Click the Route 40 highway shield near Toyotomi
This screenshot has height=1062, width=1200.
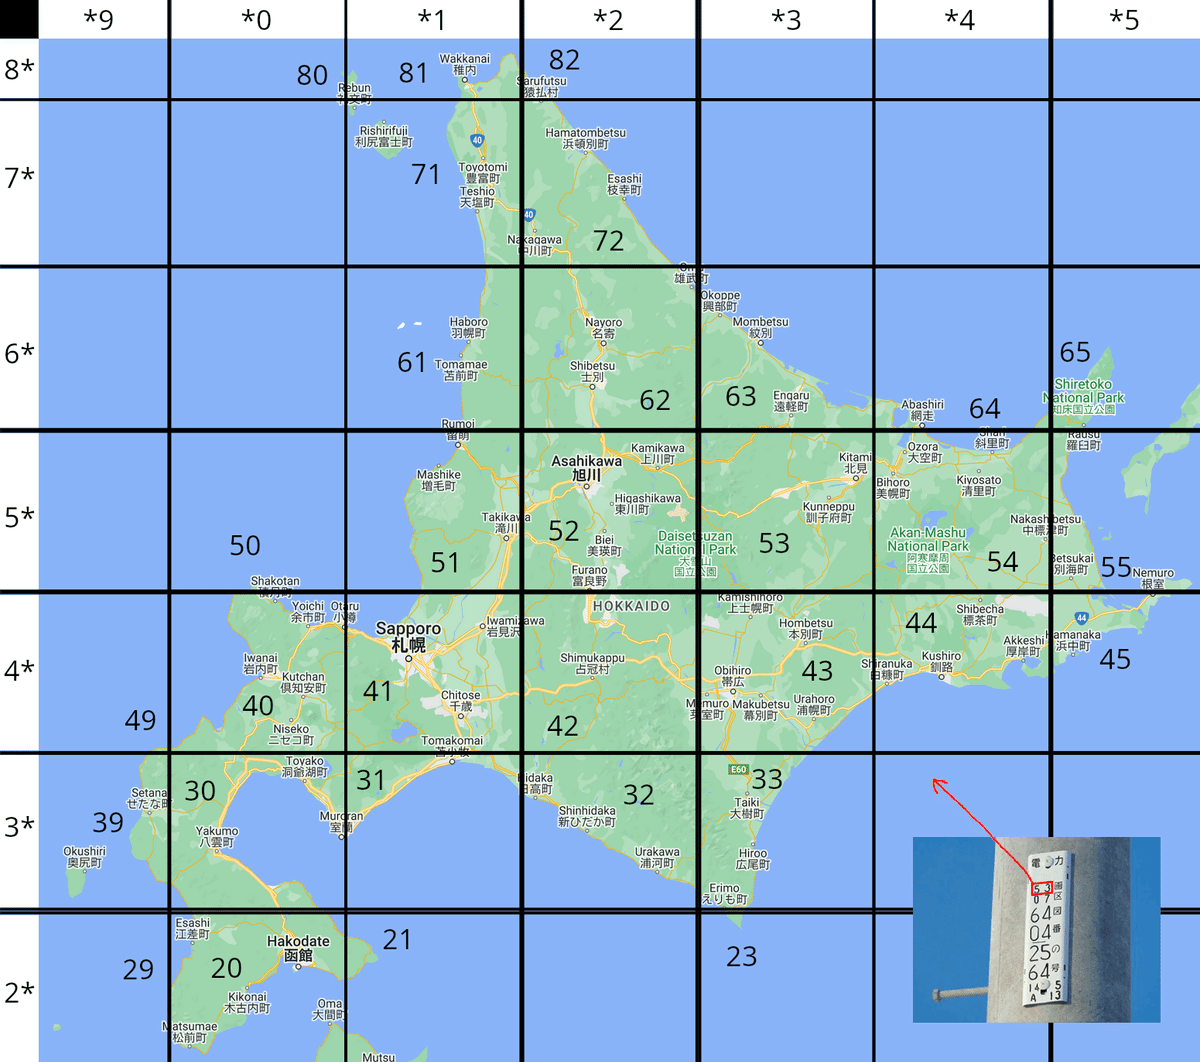tap(477, 141)
